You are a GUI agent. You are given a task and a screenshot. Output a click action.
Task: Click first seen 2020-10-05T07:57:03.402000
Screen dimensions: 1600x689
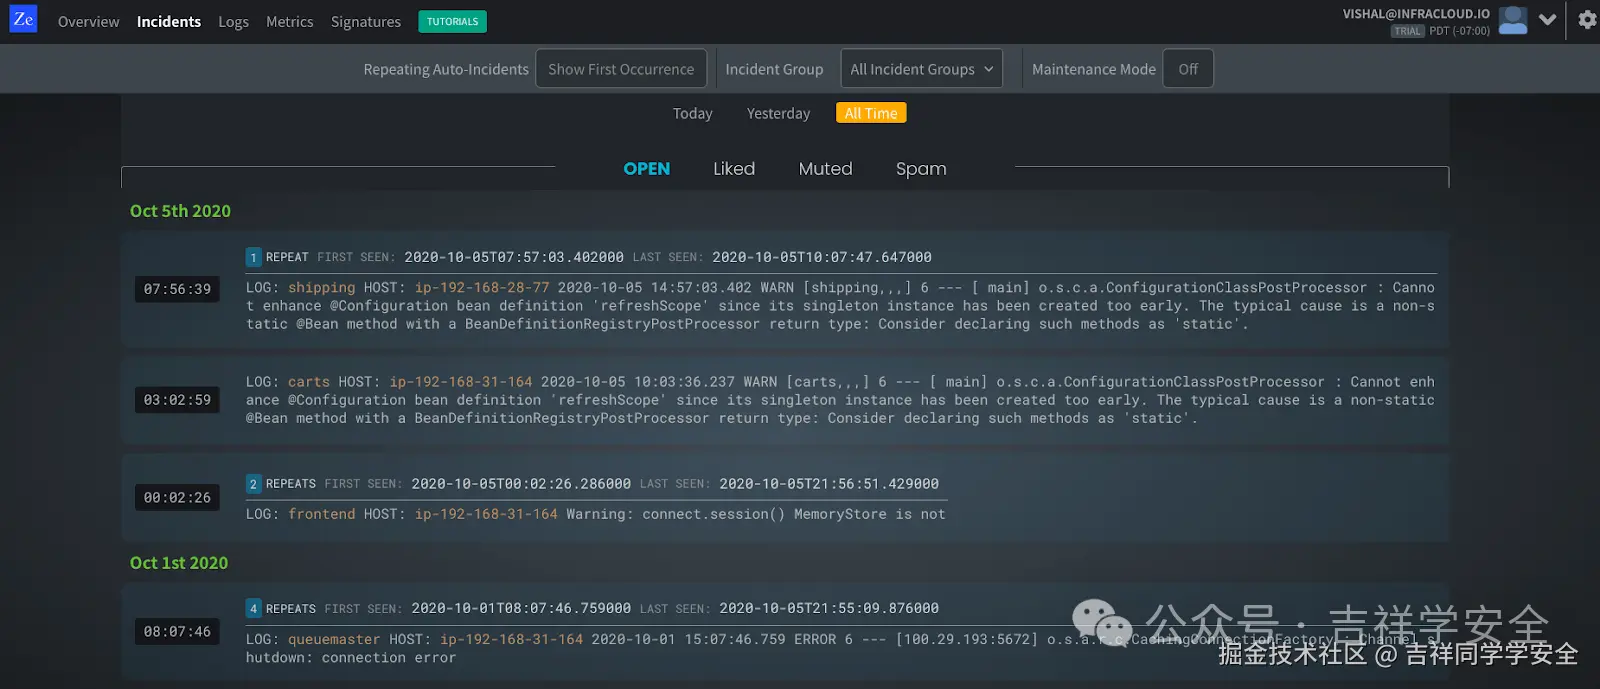[x=514, y=257]
